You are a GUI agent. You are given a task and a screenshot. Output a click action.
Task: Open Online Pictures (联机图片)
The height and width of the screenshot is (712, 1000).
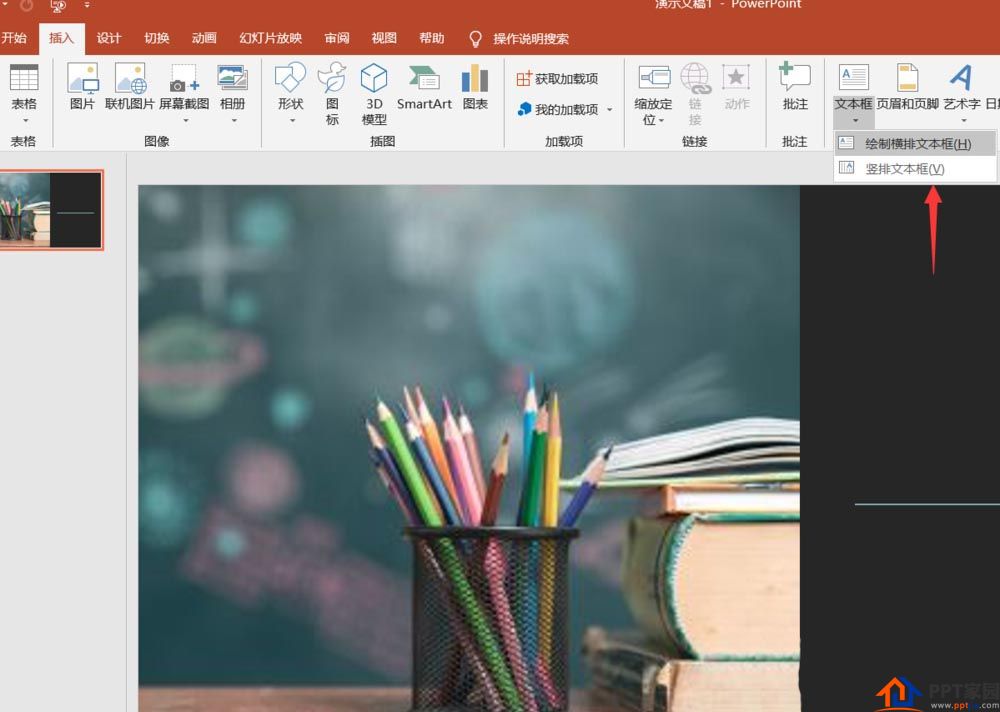point(130,78)
